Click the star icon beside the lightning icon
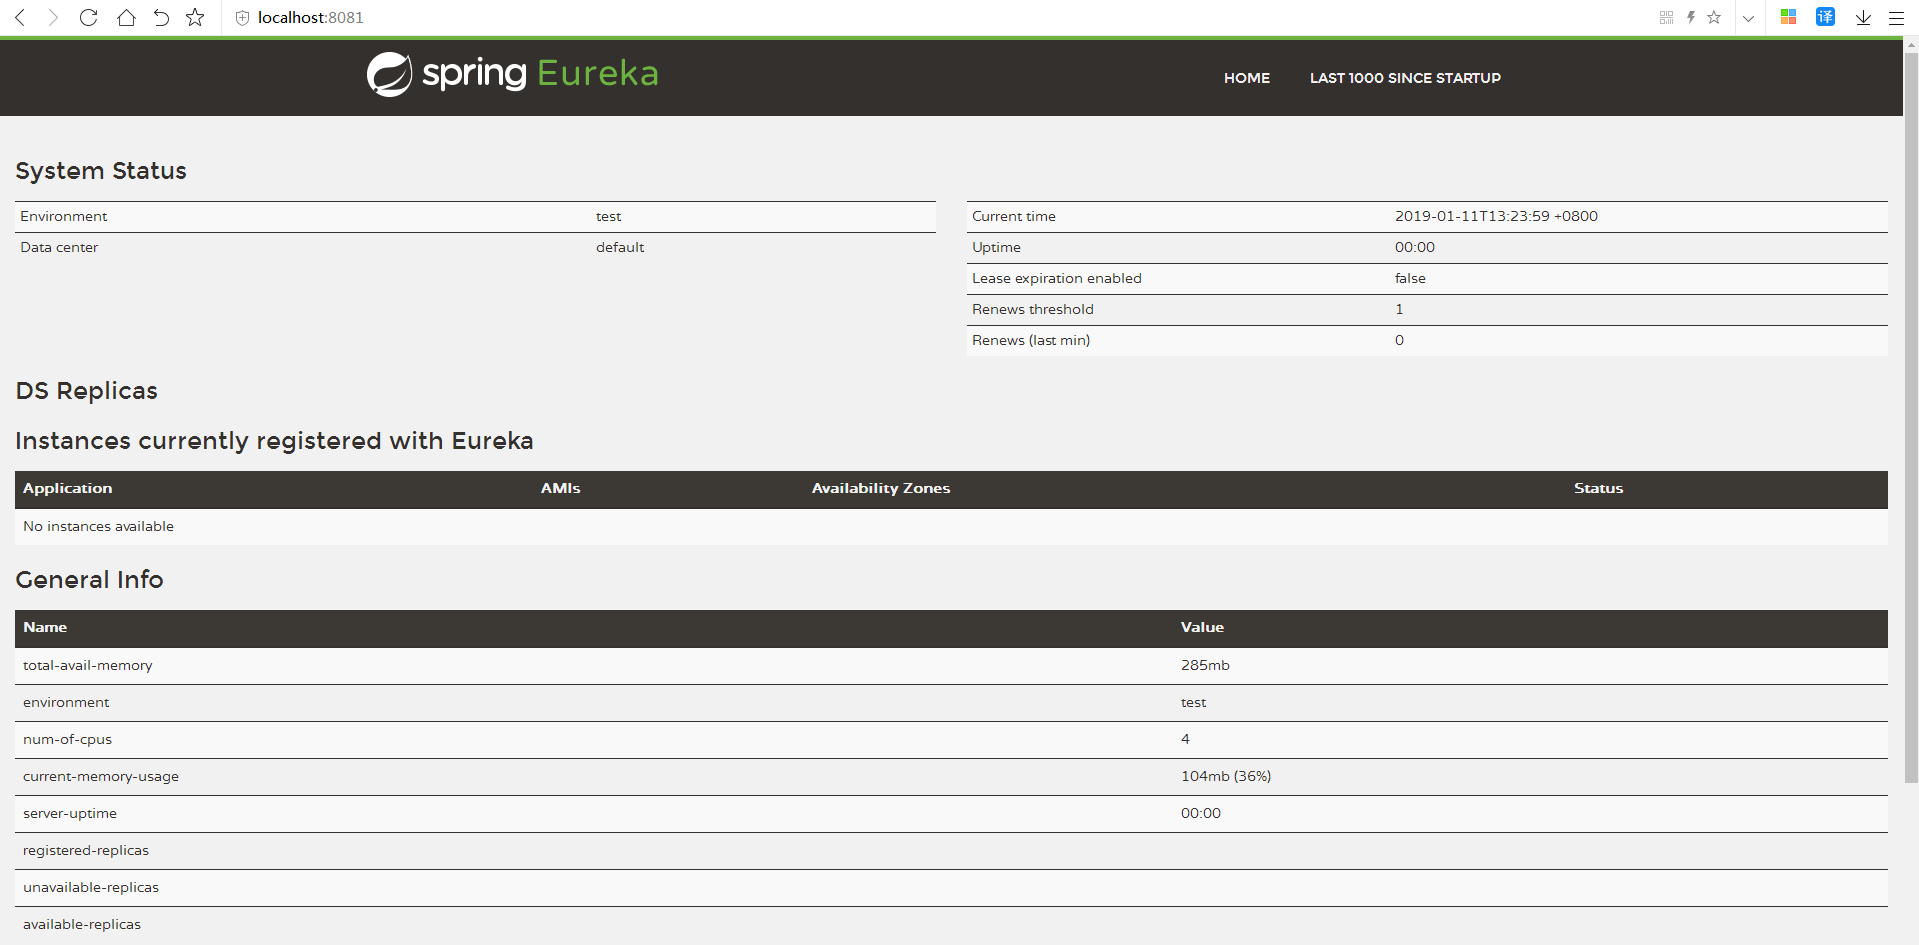The image size is (1919, 945). pyautogui.click(x=1714, y=18)
